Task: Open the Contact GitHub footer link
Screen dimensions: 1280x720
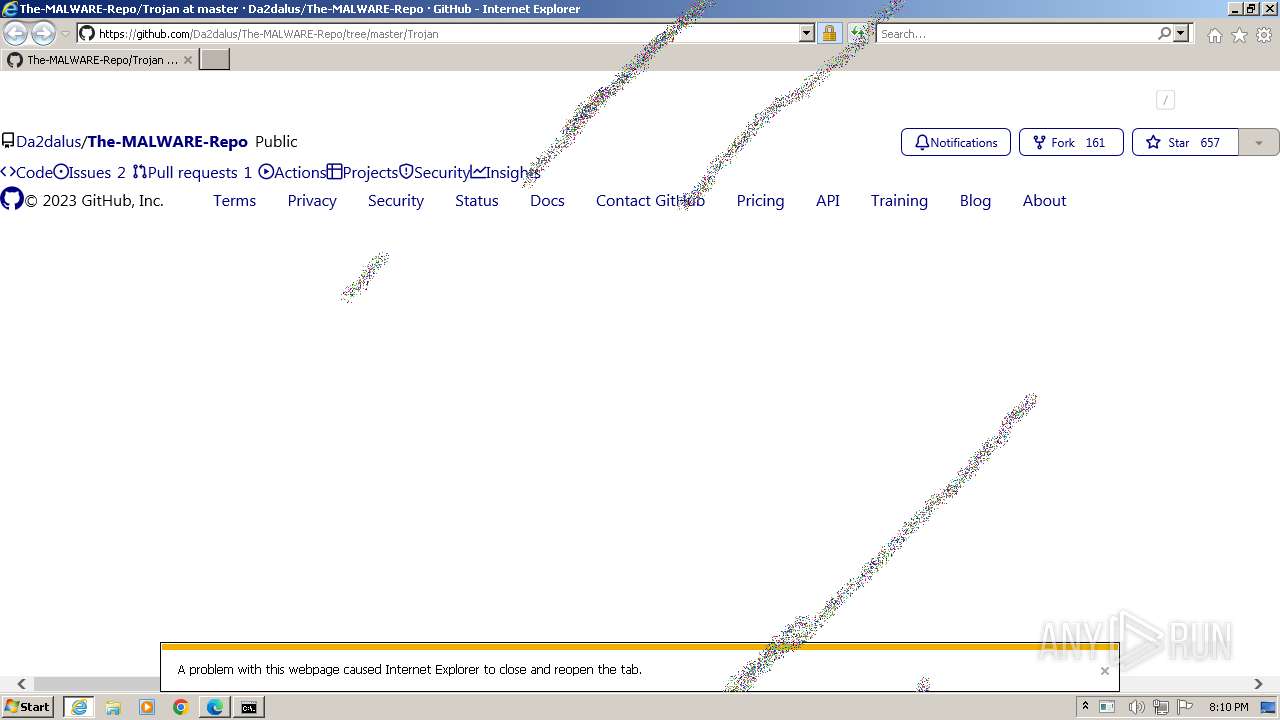Action: click(x=650, y=200)
